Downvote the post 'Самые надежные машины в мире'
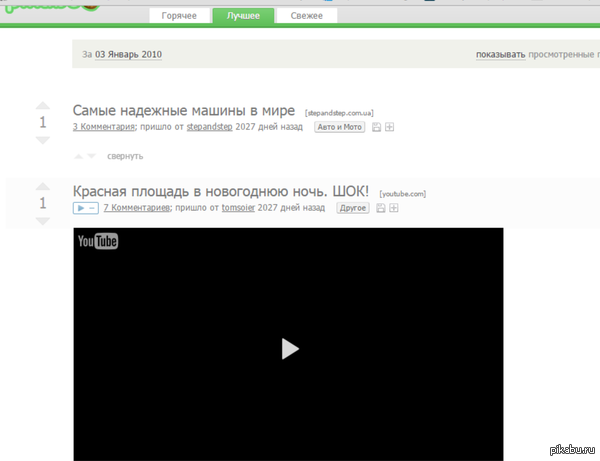 coord(42,140)
